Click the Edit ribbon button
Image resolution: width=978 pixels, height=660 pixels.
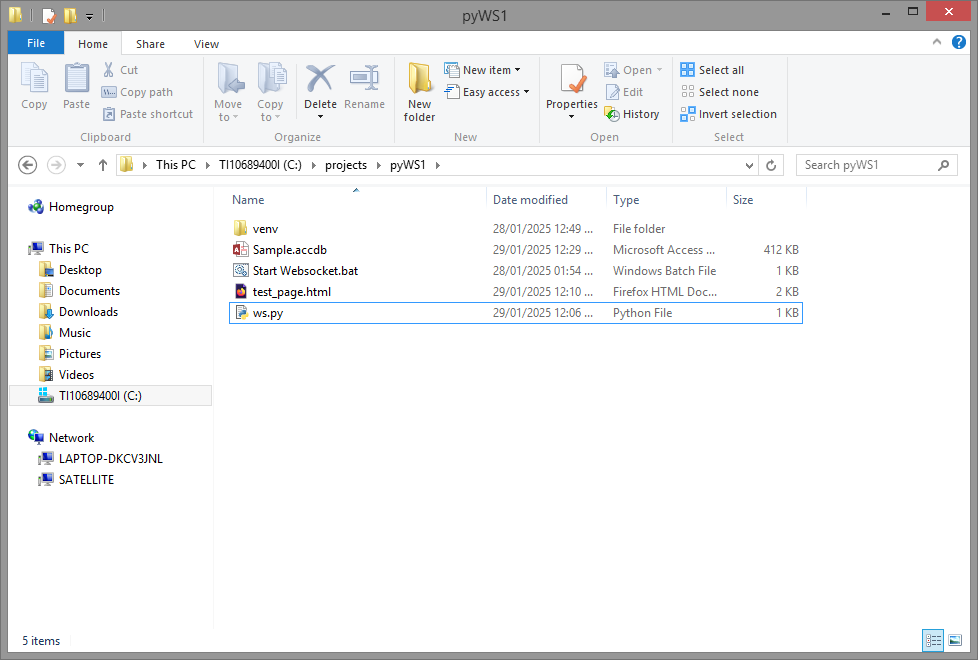click(624, 92)
